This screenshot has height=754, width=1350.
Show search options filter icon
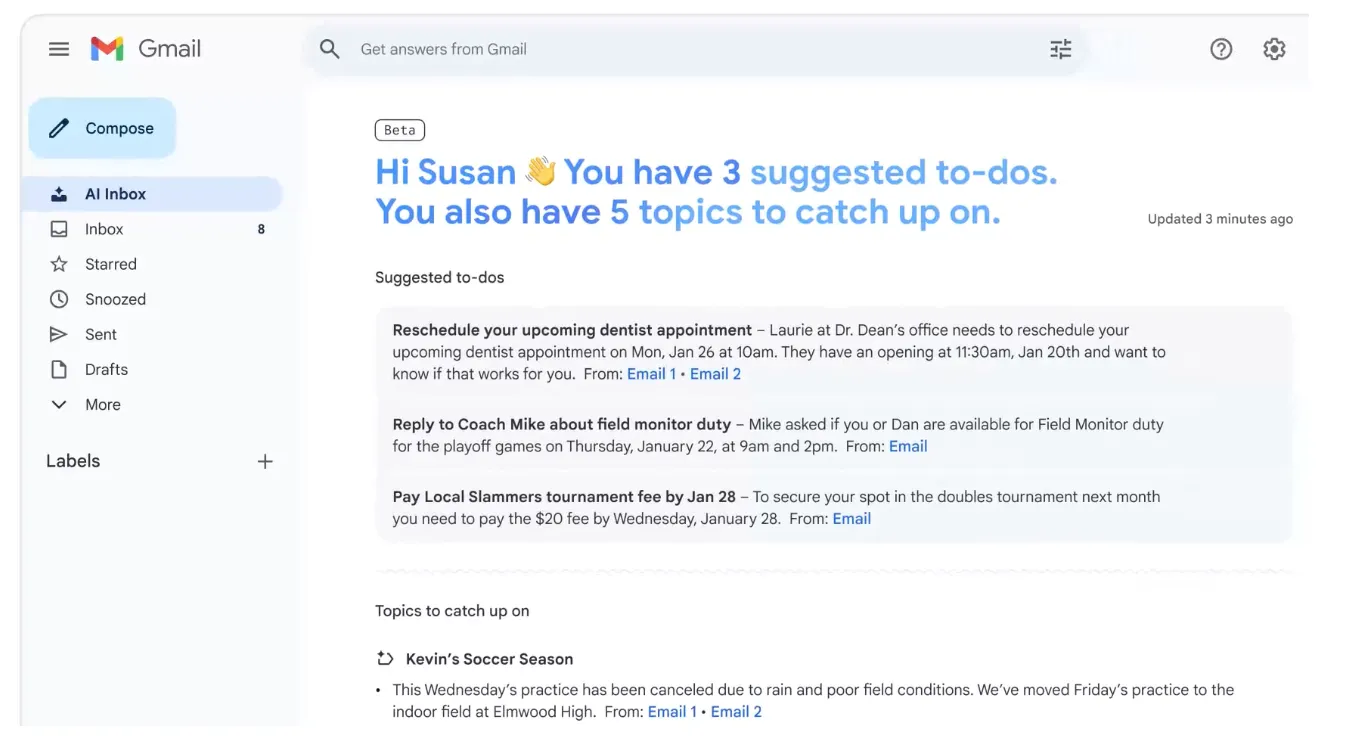pos(1061,49)
